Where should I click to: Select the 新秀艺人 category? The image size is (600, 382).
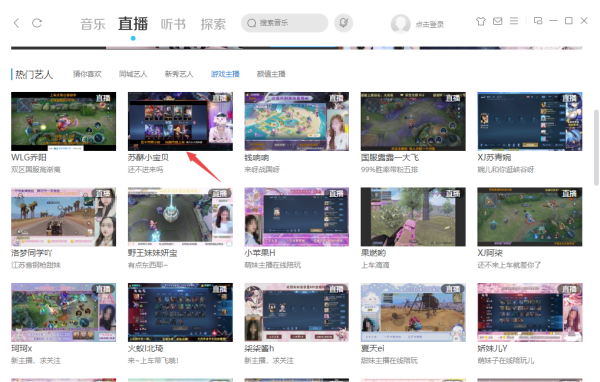[179, 74]
